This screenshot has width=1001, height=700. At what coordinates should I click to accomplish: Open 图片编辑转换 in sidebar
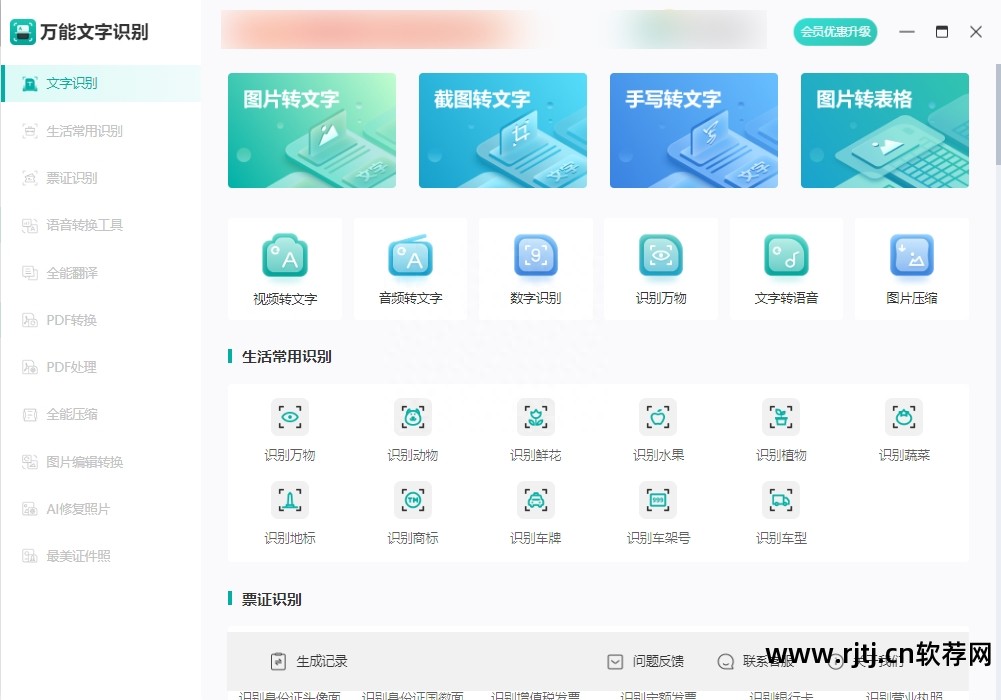101,462
